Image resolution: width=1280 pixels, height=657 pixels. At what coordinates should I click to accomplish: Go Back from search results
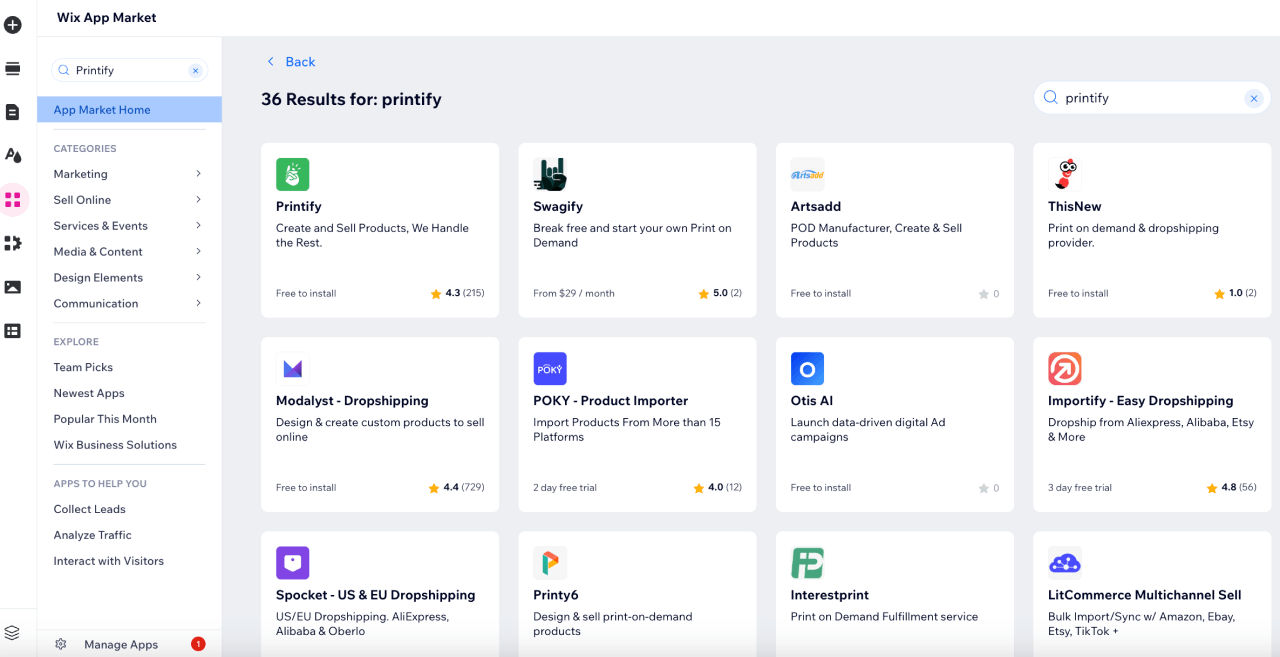tap(290, 62)
